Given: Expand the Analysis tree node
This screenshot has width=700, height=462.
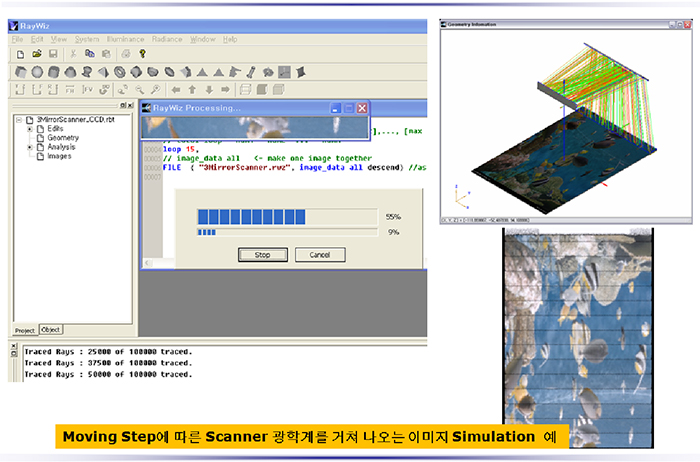Looking at the screenshot, I should click(29, 147).
